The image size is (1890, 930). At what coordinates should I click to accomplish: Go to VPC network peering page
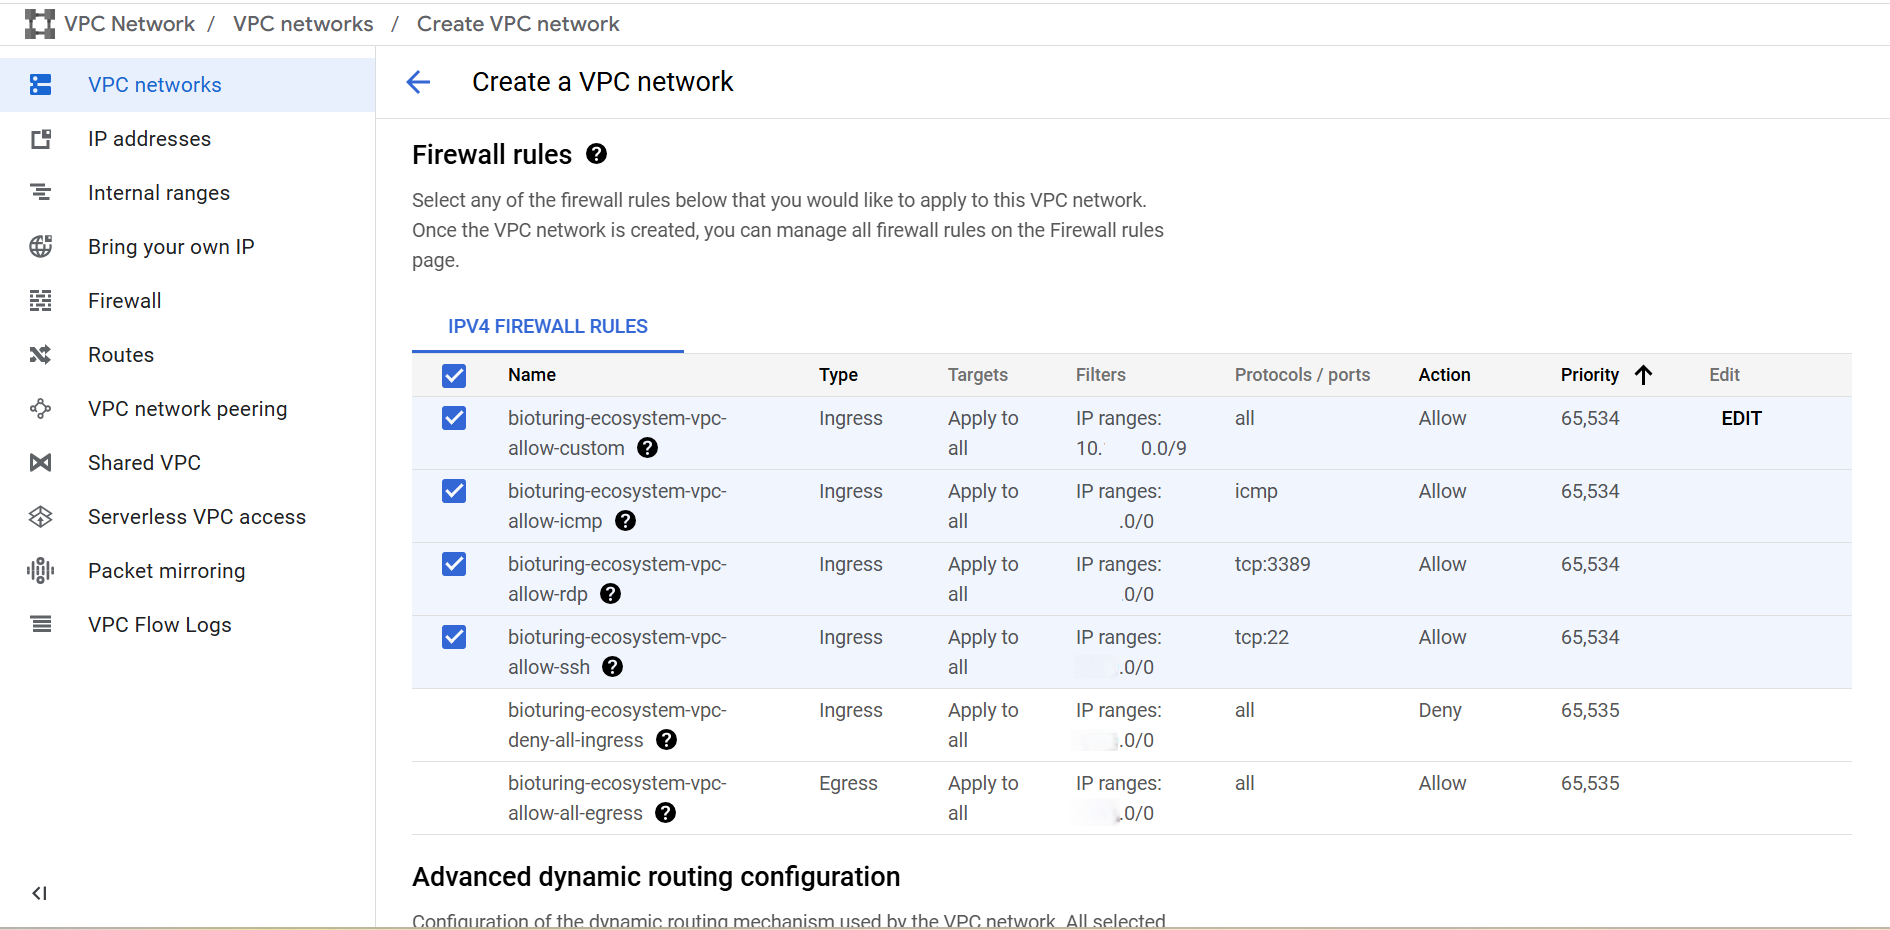click(187, 409)
